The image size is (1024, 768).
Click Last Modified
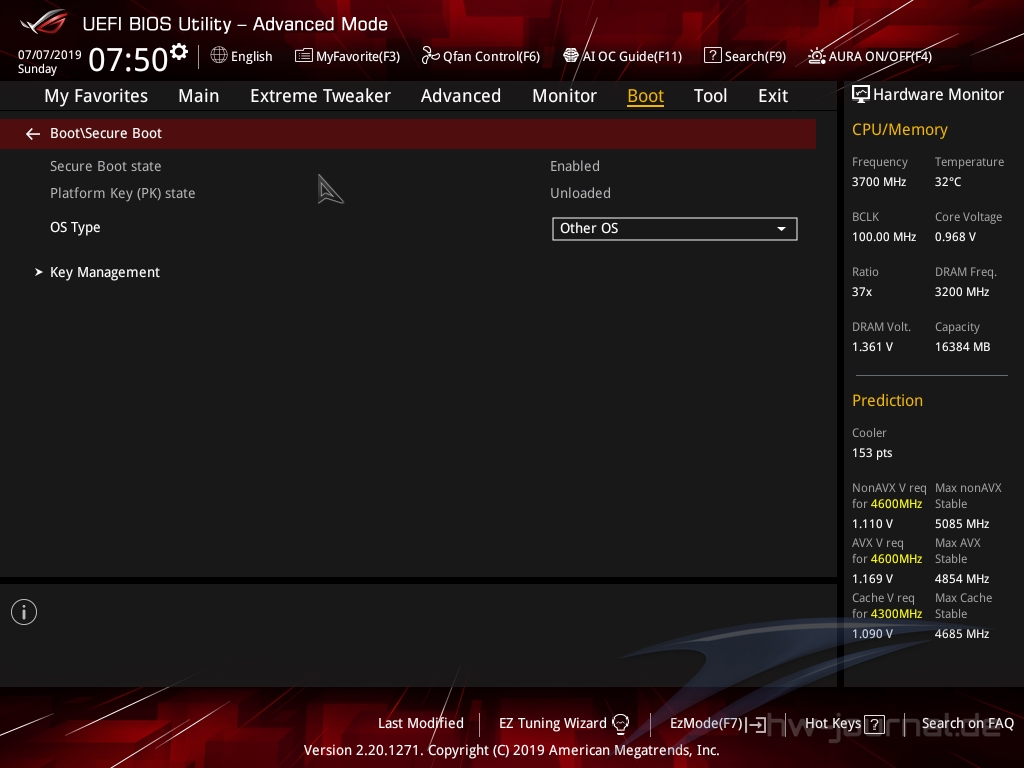421,724
